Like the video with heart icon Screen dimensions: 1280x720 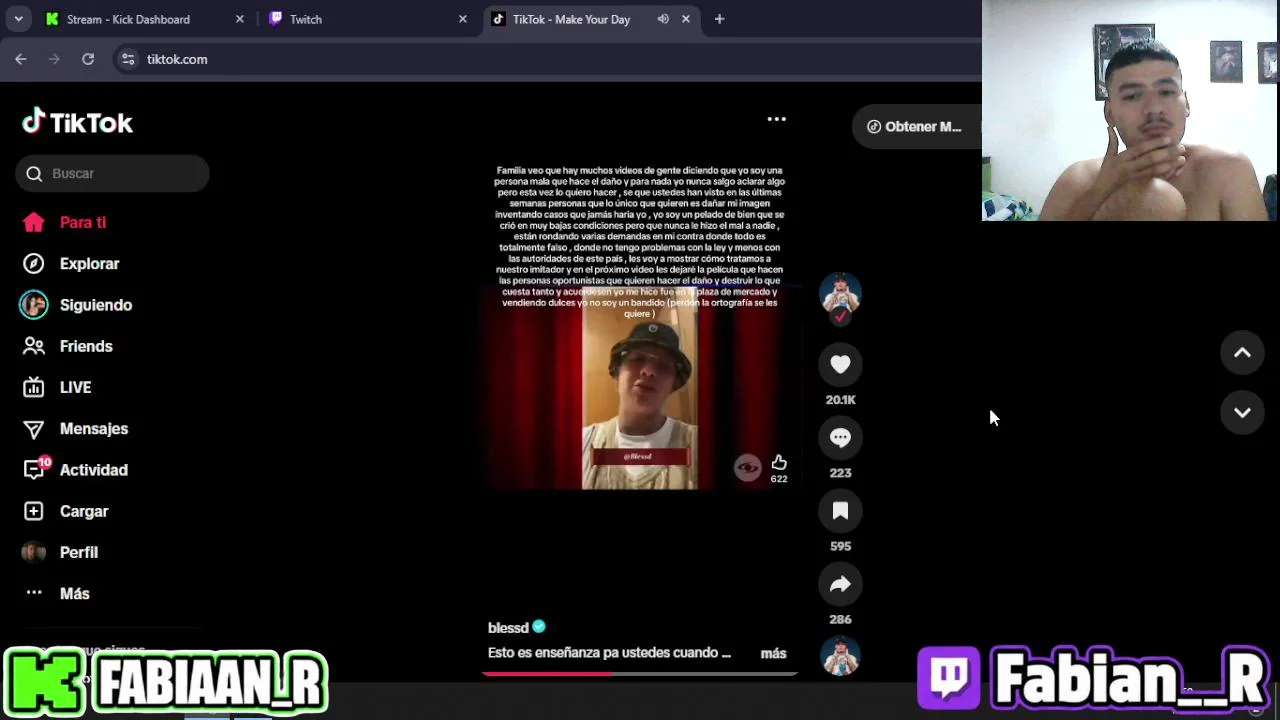click(840, 365)
